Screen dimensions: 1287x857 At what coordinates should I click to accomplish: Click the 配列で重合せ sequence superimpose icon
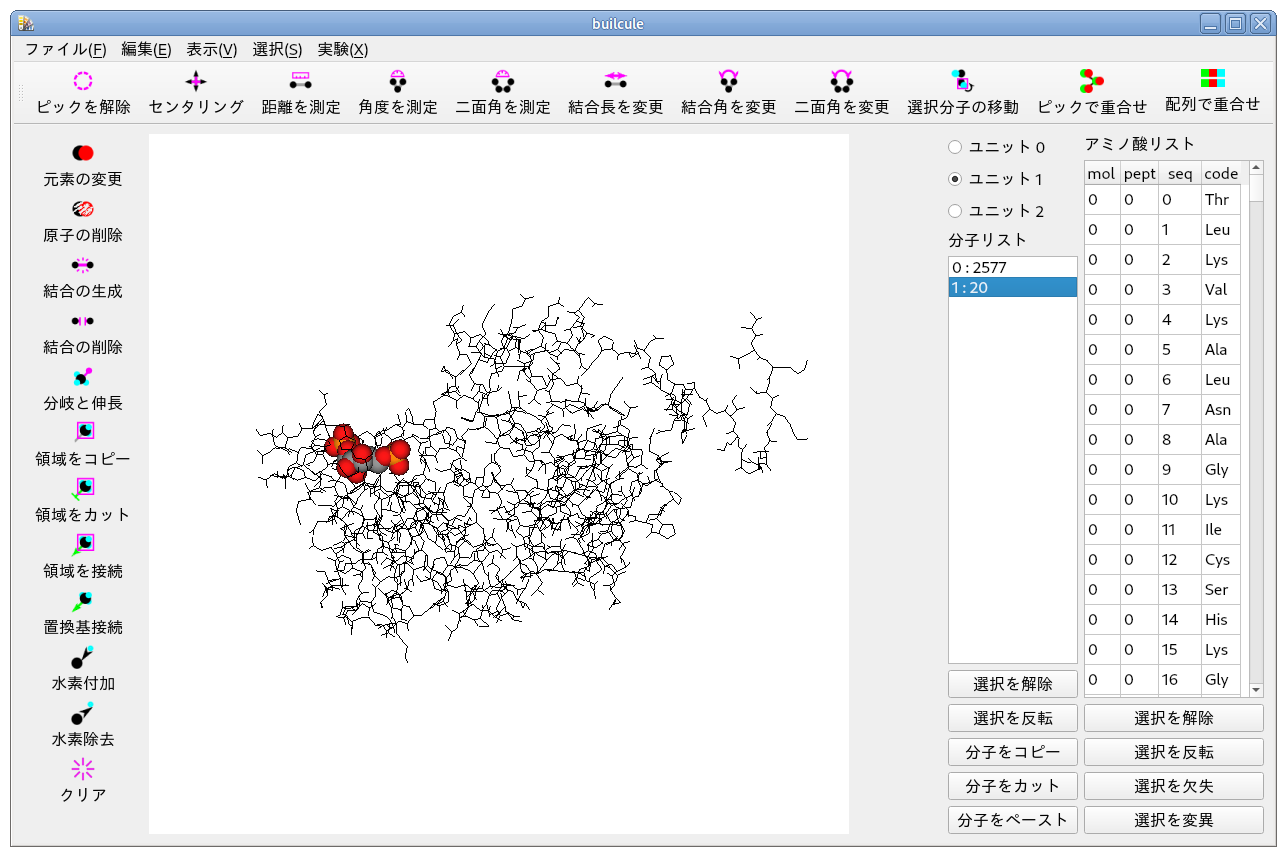click(x=1212, y=80)
